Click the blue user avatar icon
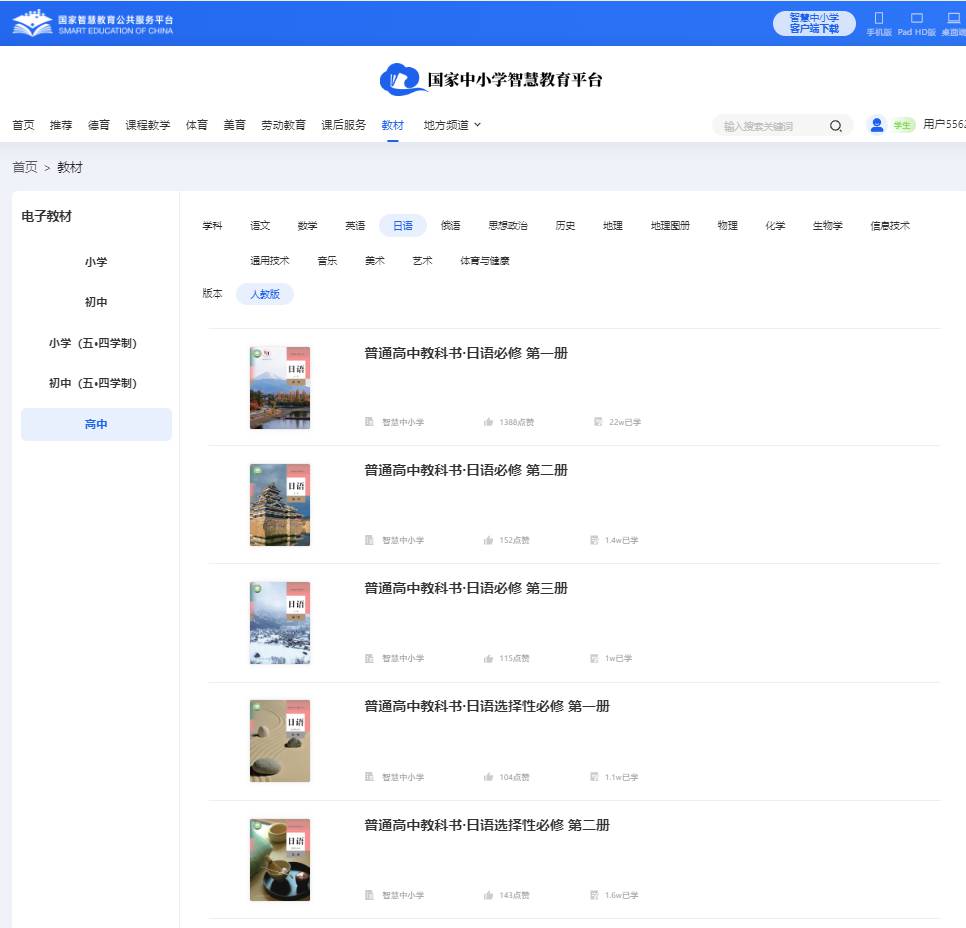 (875, 125)
